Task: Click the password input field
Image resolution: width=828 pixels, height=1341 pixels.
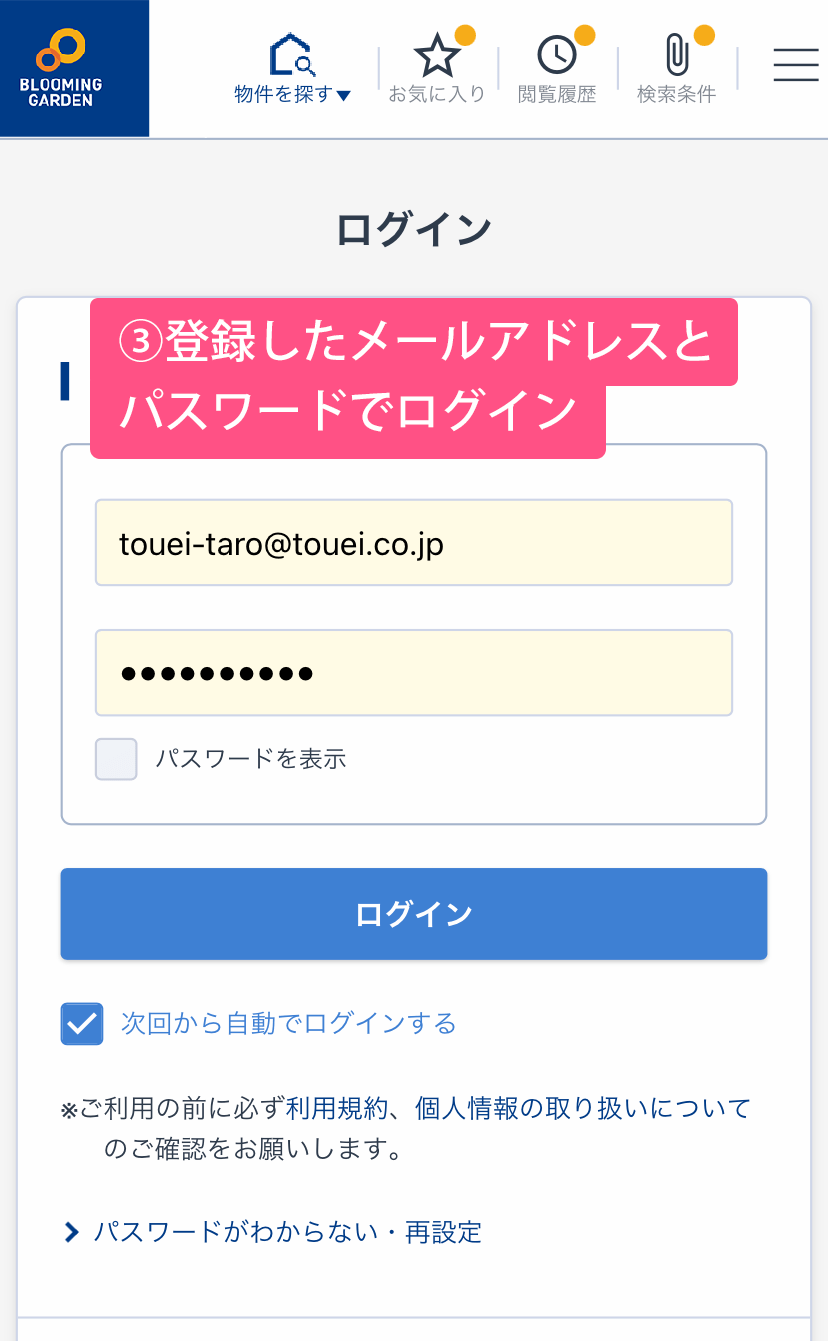Action: (x=414, y=673)
